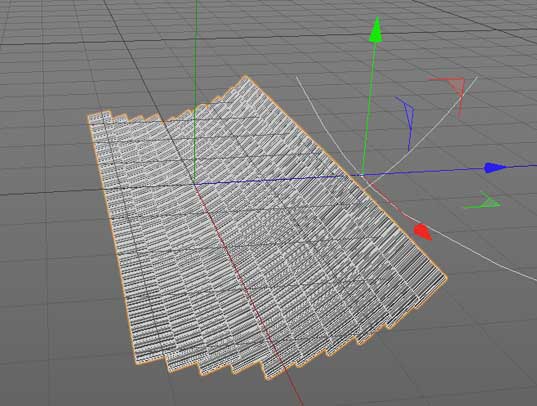Click the orange-outlined right corner of mesh
537x406 pixels.
click(445, 277)
